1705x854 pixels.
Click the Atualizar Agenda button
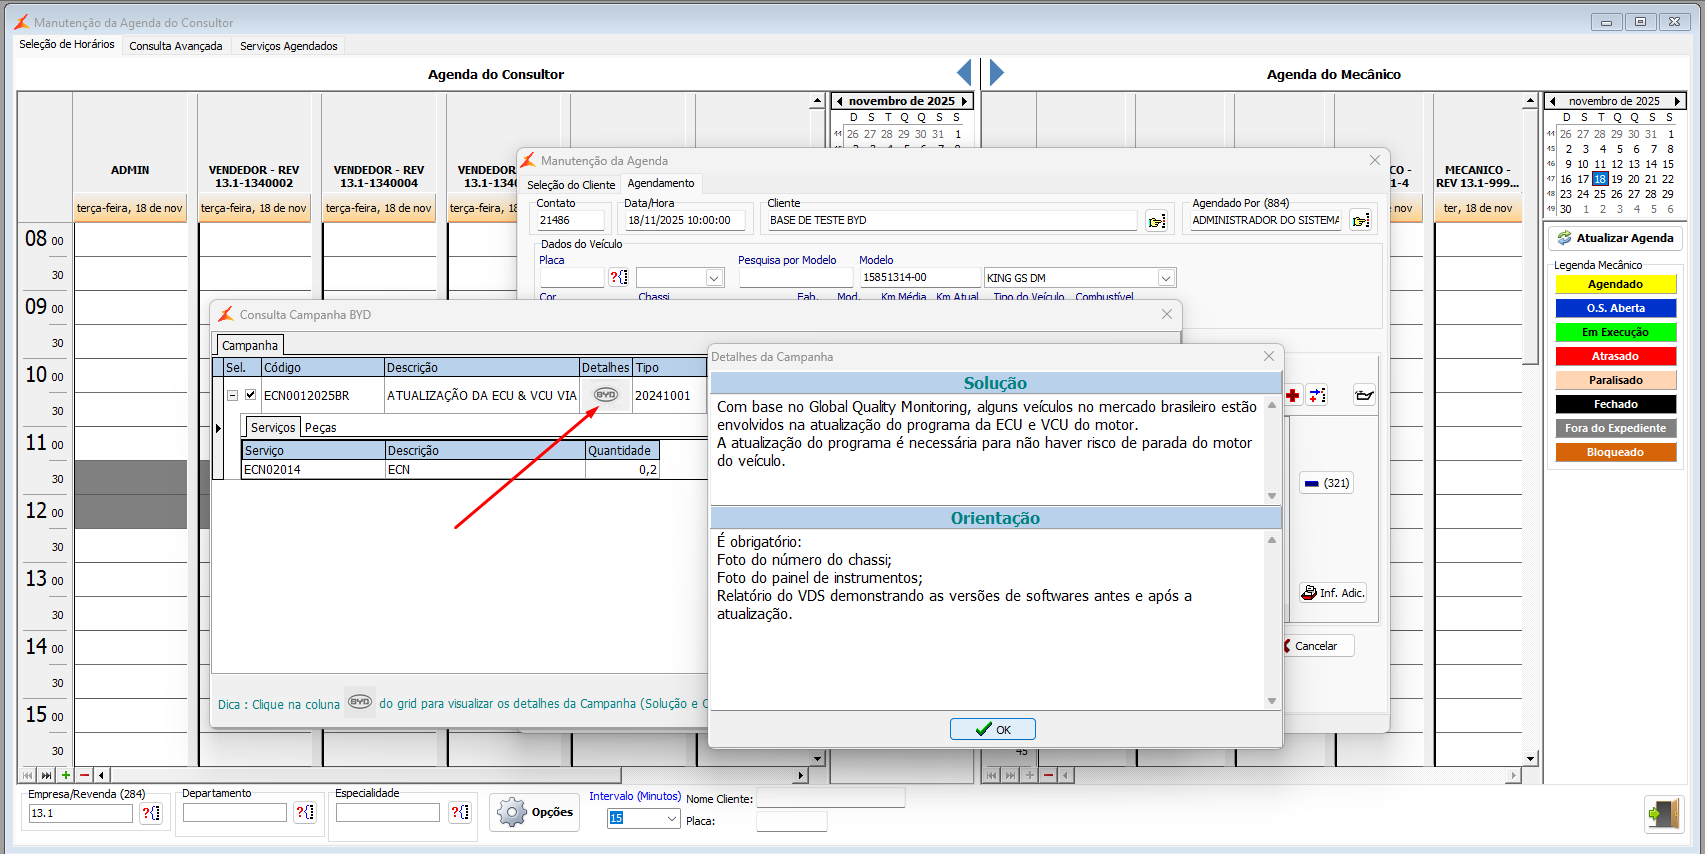(x=1615, y=238)
